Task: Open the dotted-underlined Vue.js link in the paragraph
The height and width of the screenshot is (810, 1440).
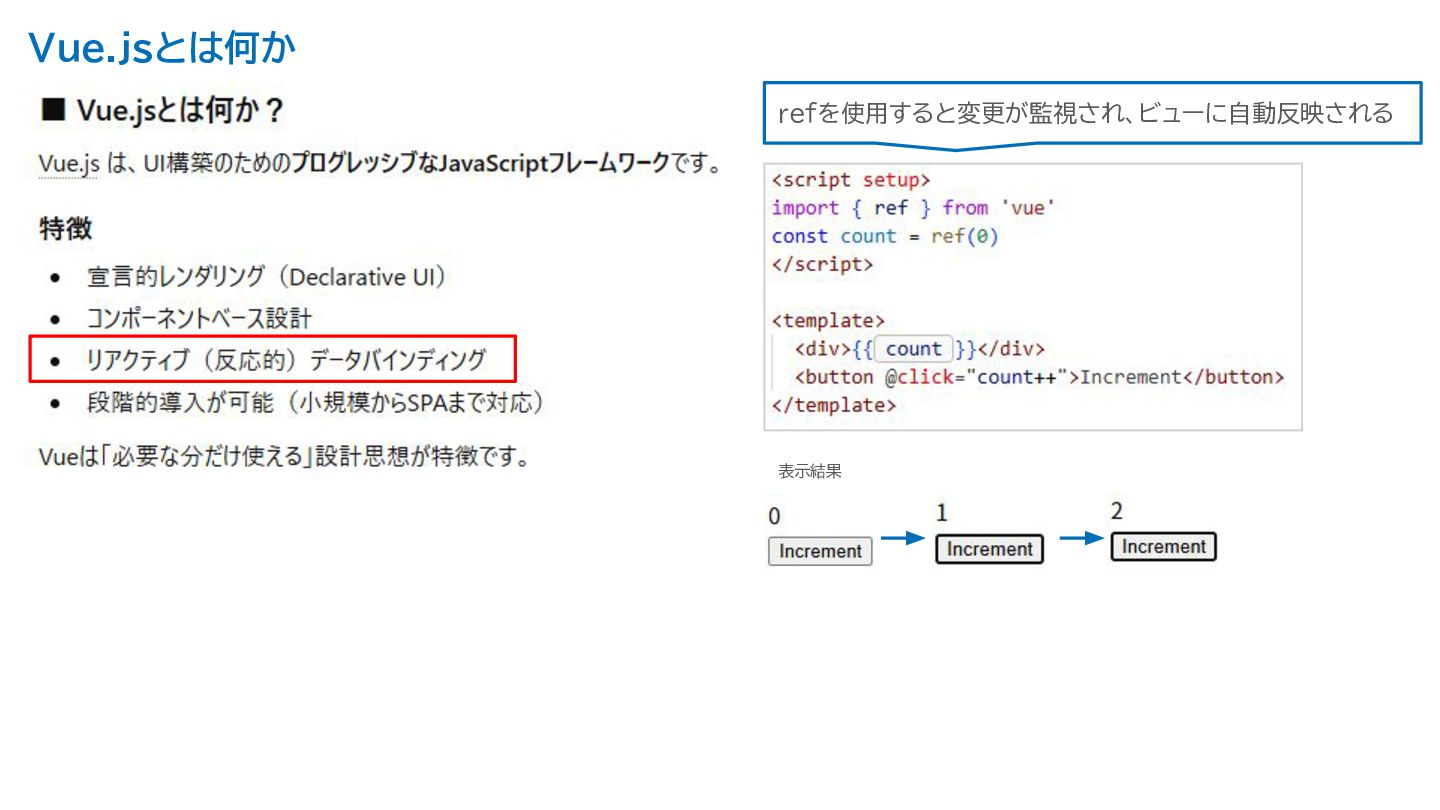Action: point(68,164)
